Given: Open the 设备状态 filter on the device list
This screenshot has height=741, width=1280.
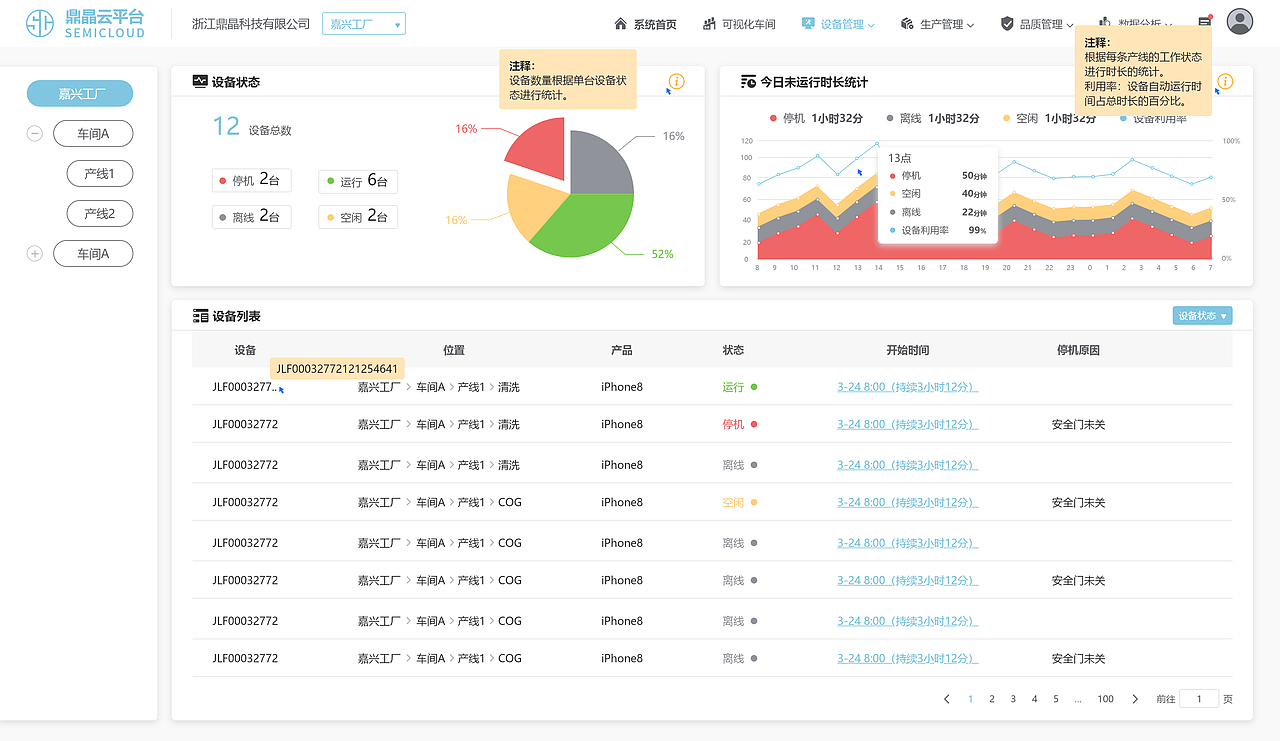Looking at the screenshot, I should (1202, 314).
